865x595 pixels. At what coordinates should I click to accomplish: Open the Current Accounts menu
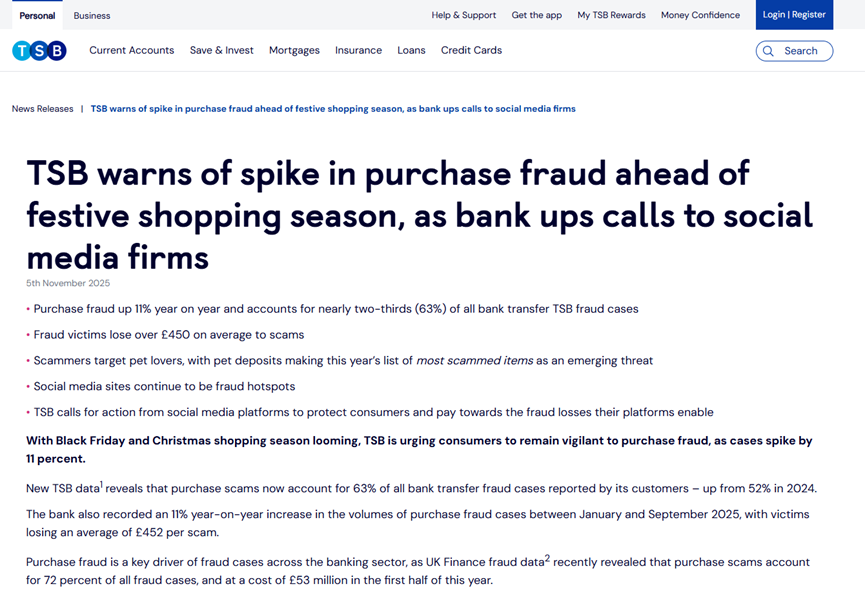point(131,50)
